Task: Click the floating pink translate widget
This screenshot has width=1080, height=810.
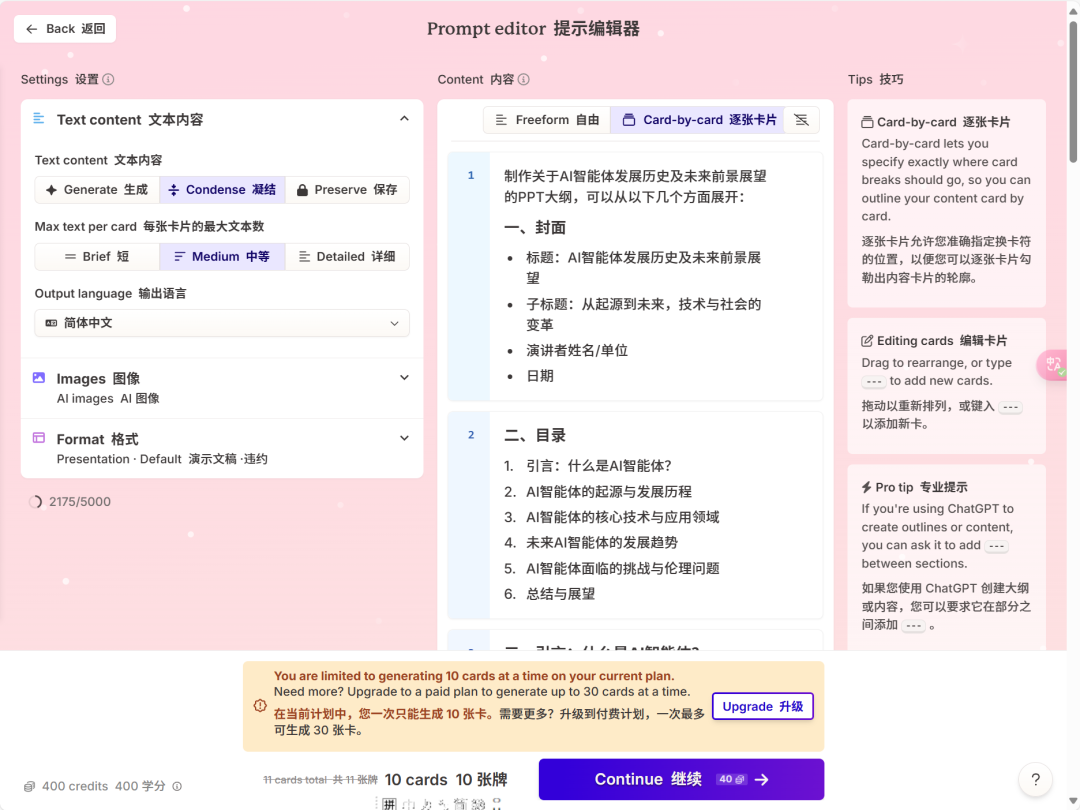Action: [x=1054, y=365]
